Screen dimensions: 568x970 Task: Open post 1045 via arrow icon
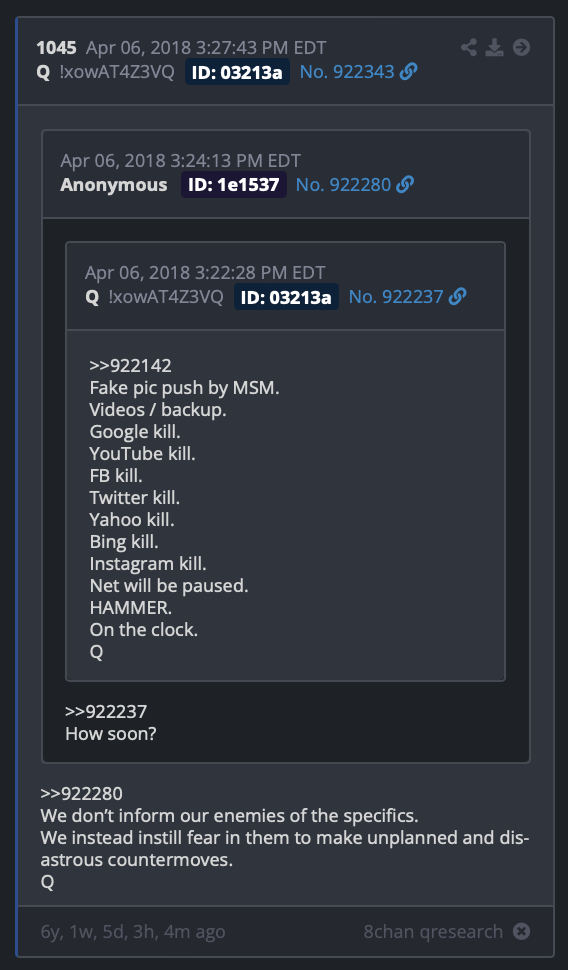point(522,48)
